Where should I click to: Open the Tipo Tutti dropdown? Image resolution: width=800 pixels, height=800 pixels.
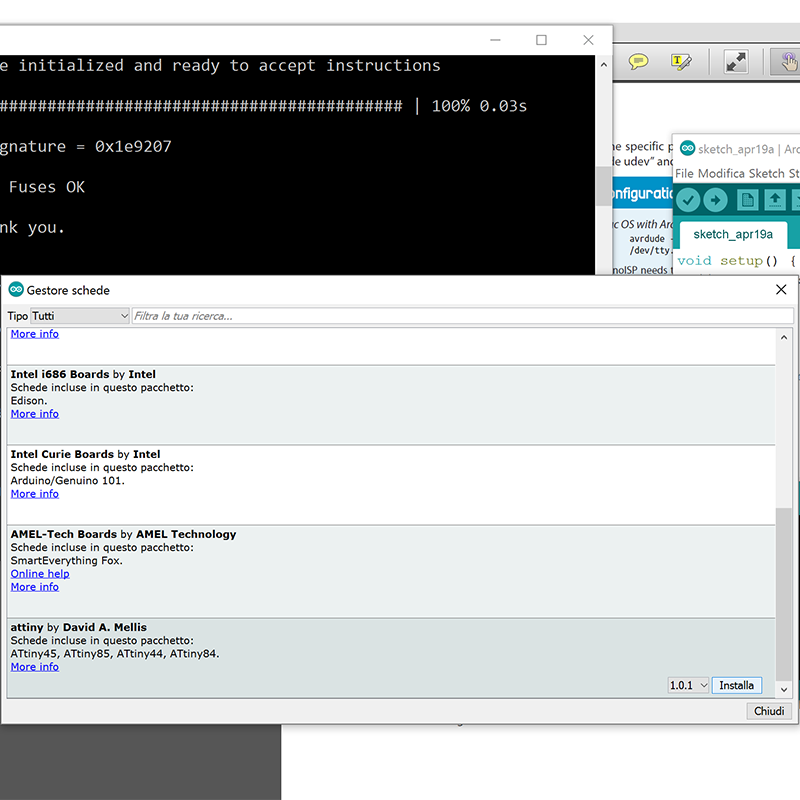pos(80,316)
